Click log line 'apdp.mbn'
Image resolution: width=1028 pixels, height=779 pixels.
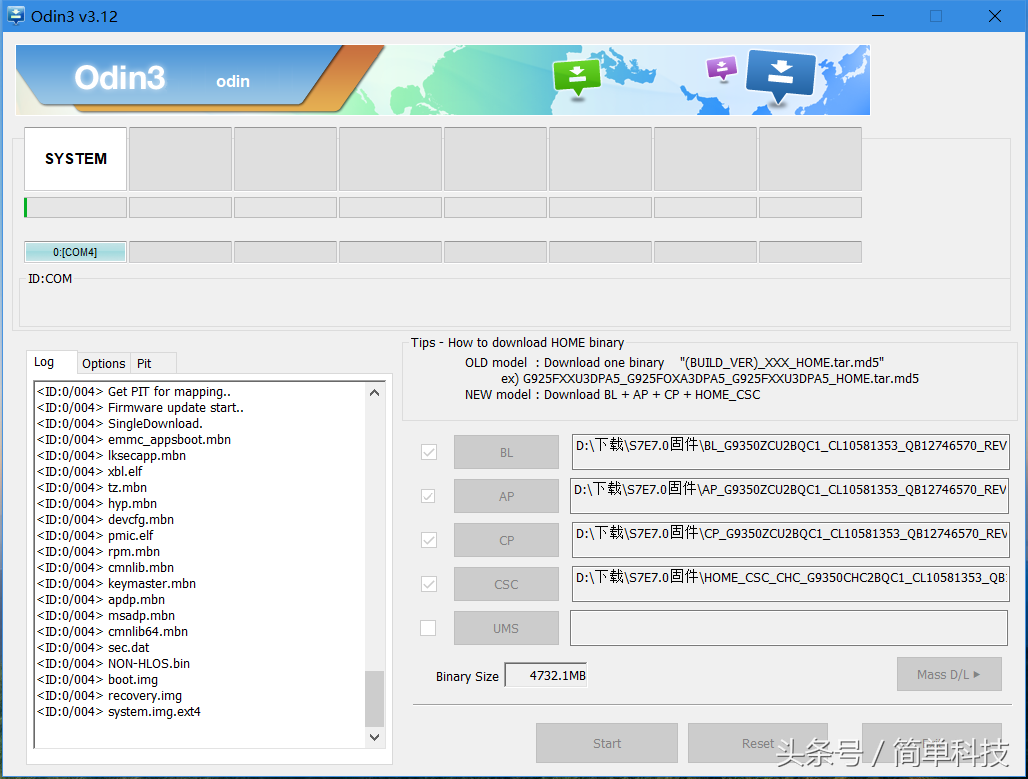pos(101,599)
